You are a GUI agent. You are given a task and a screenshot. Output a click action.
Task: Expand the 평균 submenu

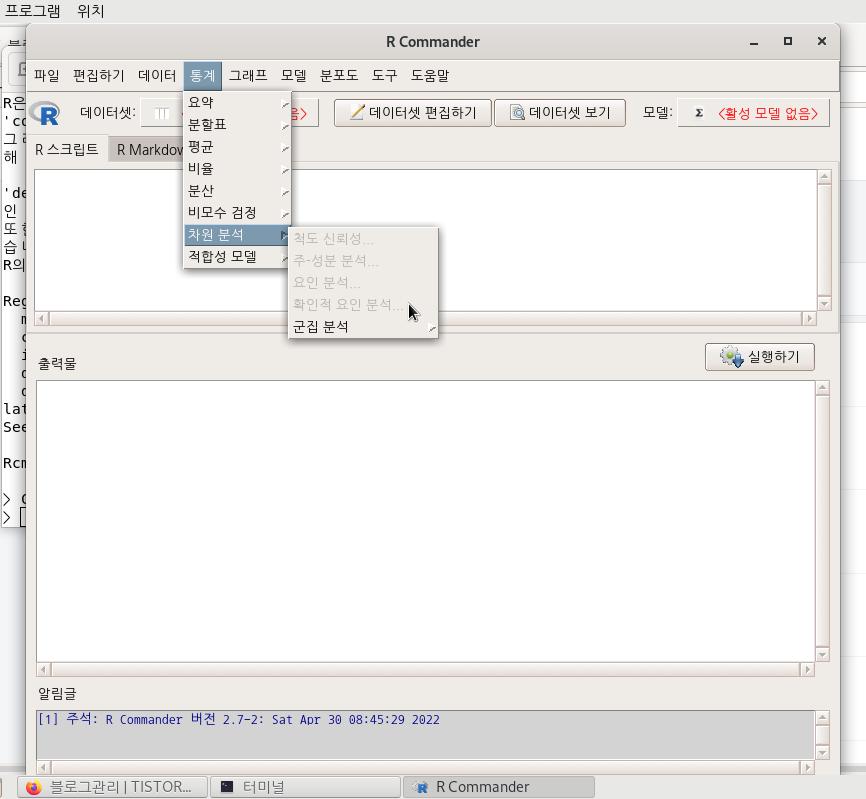click(237, 147)
